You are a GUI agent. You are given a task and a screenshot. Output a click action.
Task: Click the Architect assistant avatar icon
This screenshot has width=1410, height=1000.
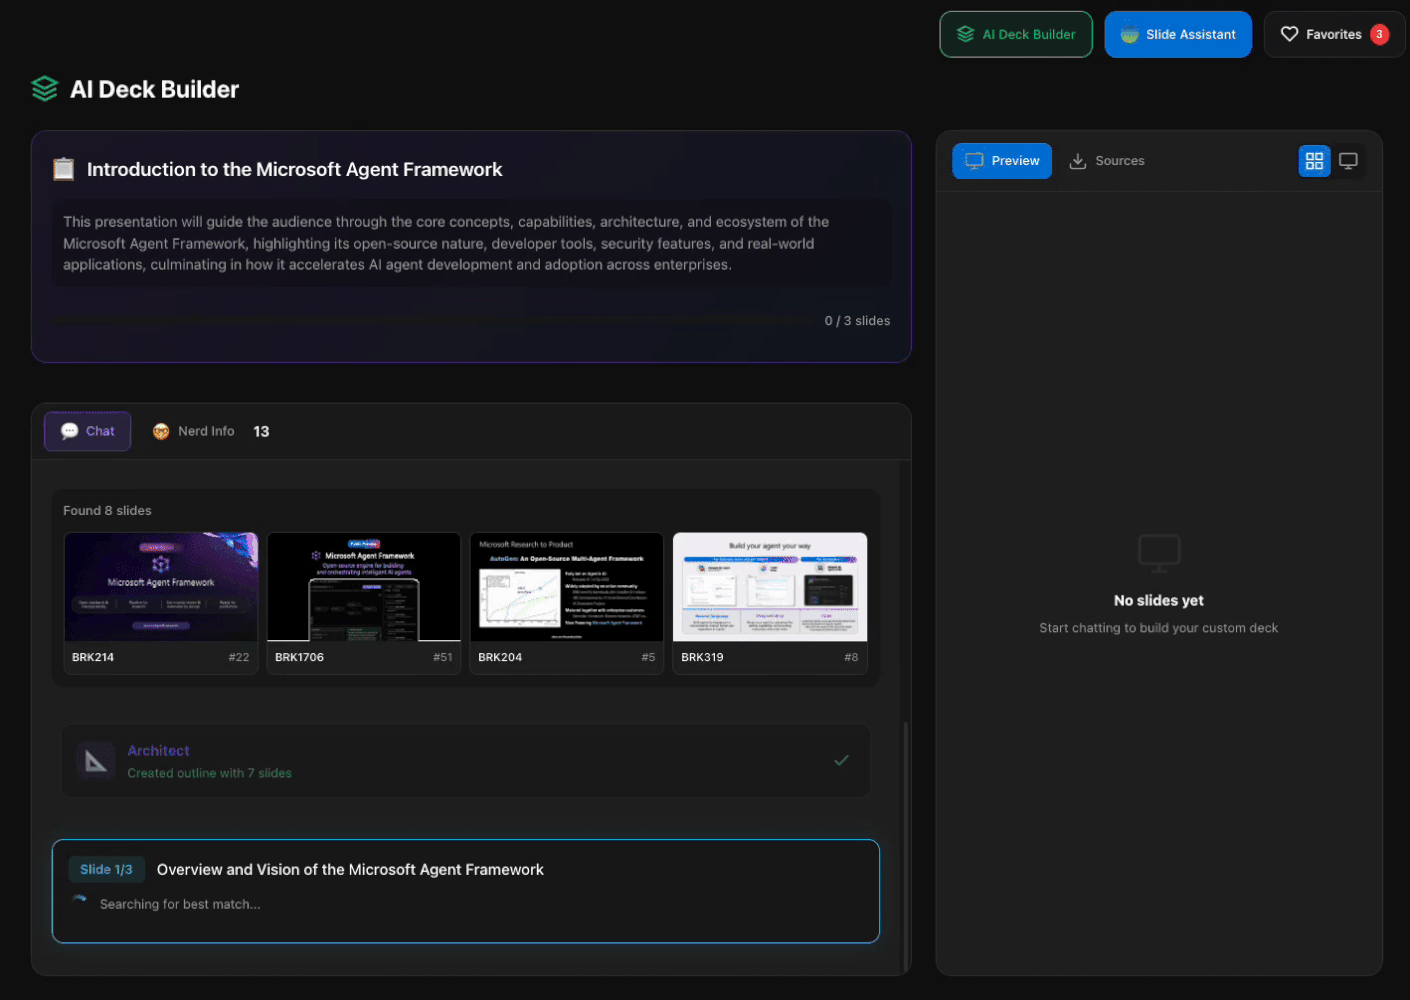tap(95, 761)
